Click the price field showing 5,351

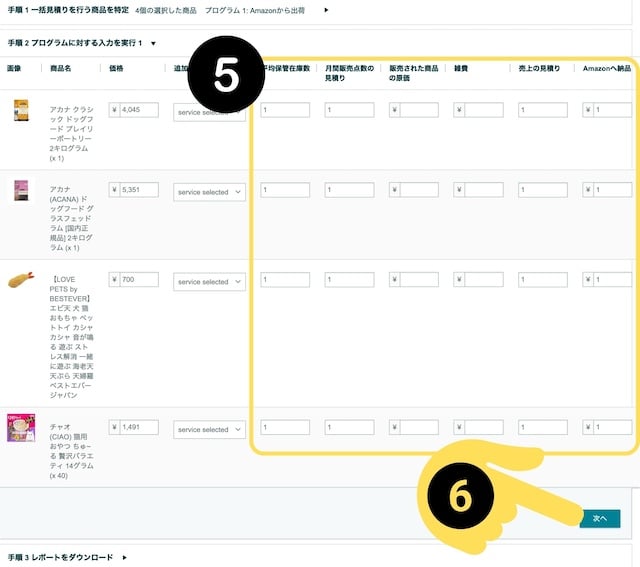(x=138, y=190)
